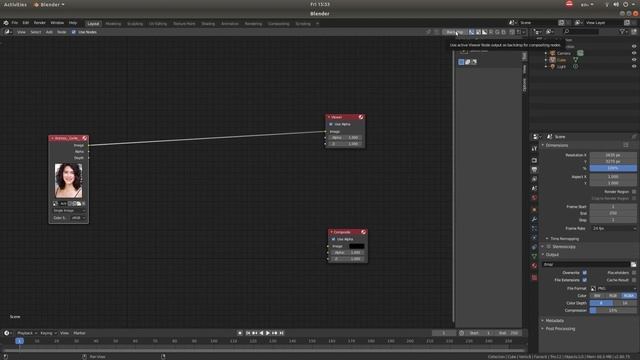Click the Composite node Image color swatch
Viewport: 640px width, 360px height.
point(356,246)
